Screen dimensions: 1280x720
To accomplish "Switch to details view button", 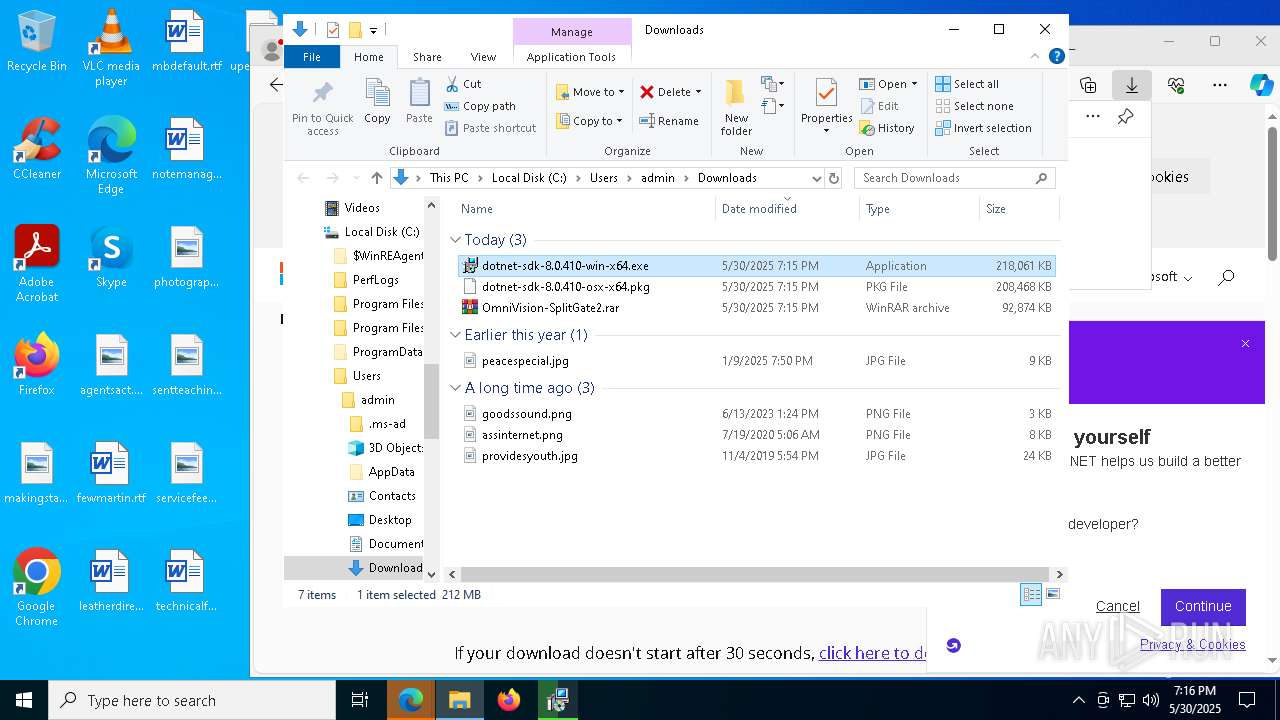I will (1031, 594).
